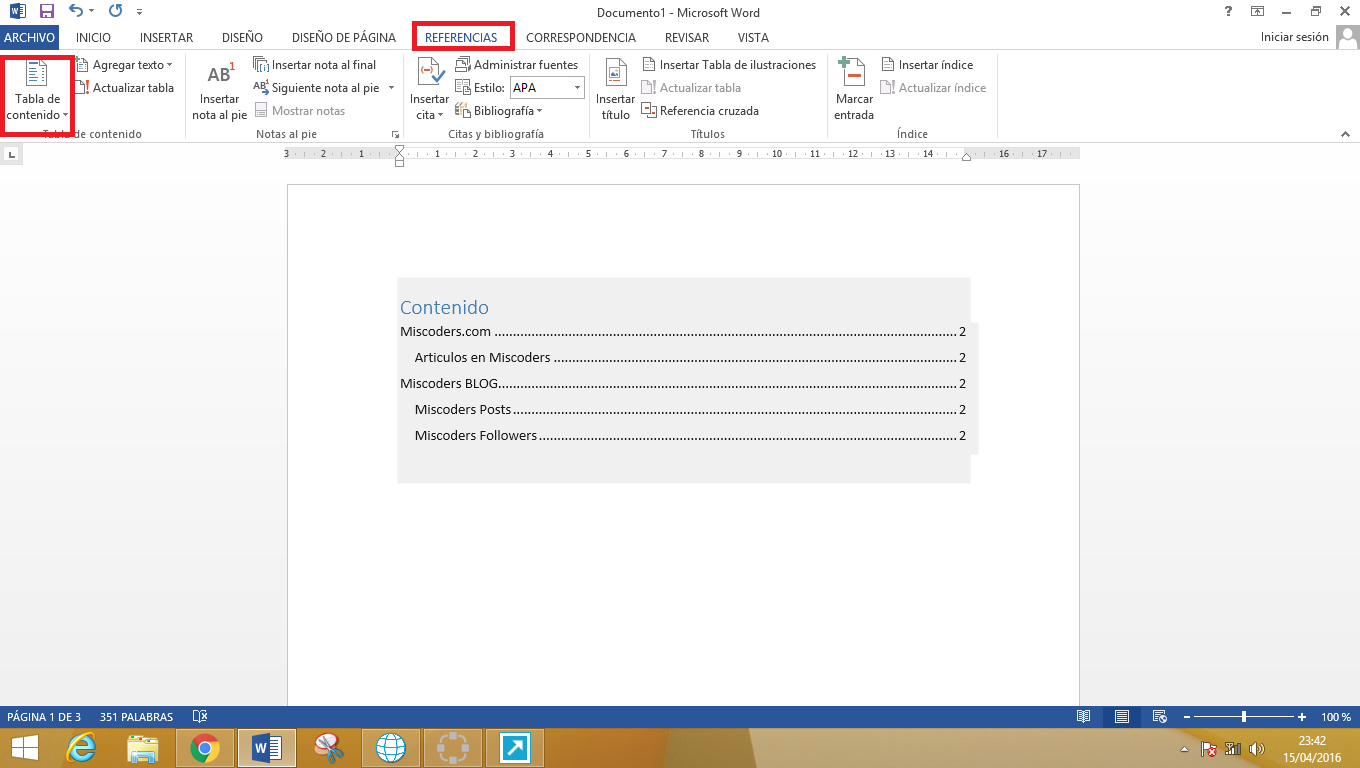Viewport: 1360px width, 768px height.
Task: Click the Iniciar sesión link
Action: (x=1296, y=36)
